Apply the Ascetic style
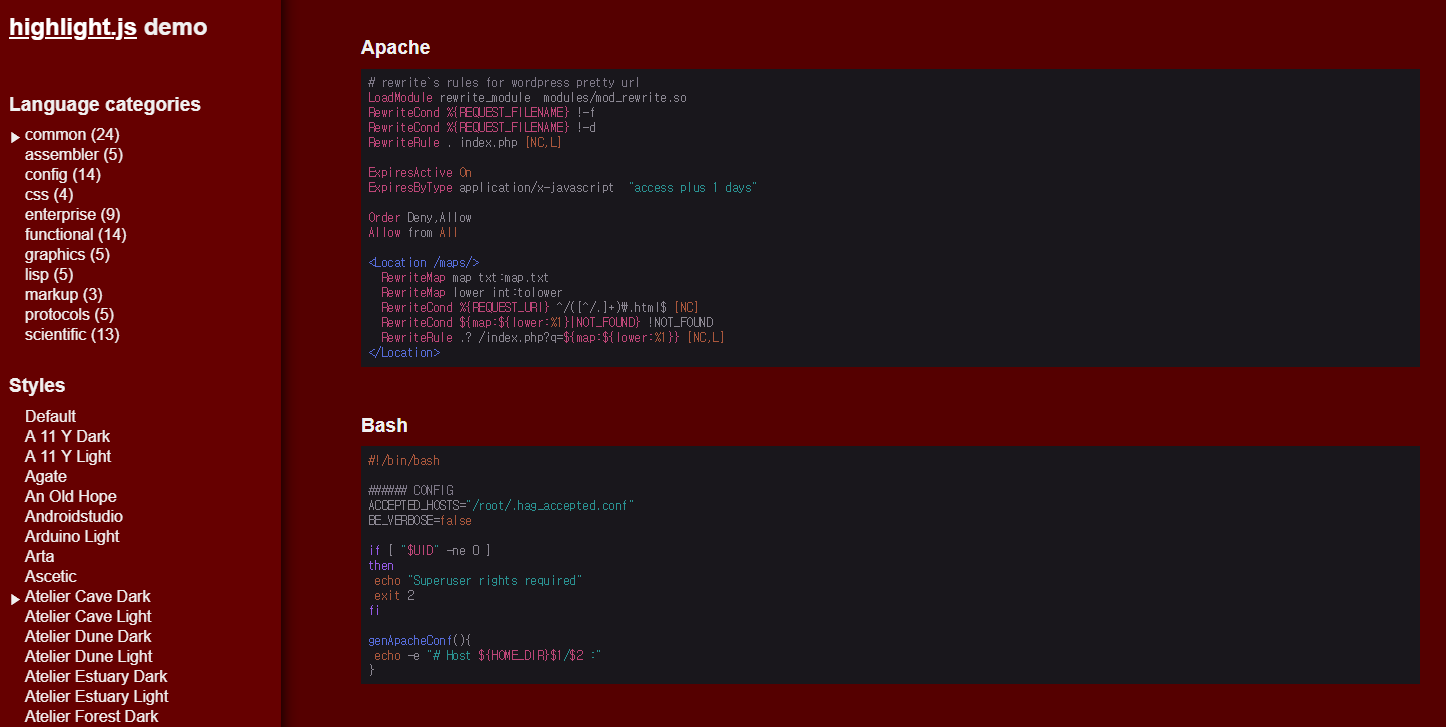Viewport: 1446px width, 727px height. (51, 576)
